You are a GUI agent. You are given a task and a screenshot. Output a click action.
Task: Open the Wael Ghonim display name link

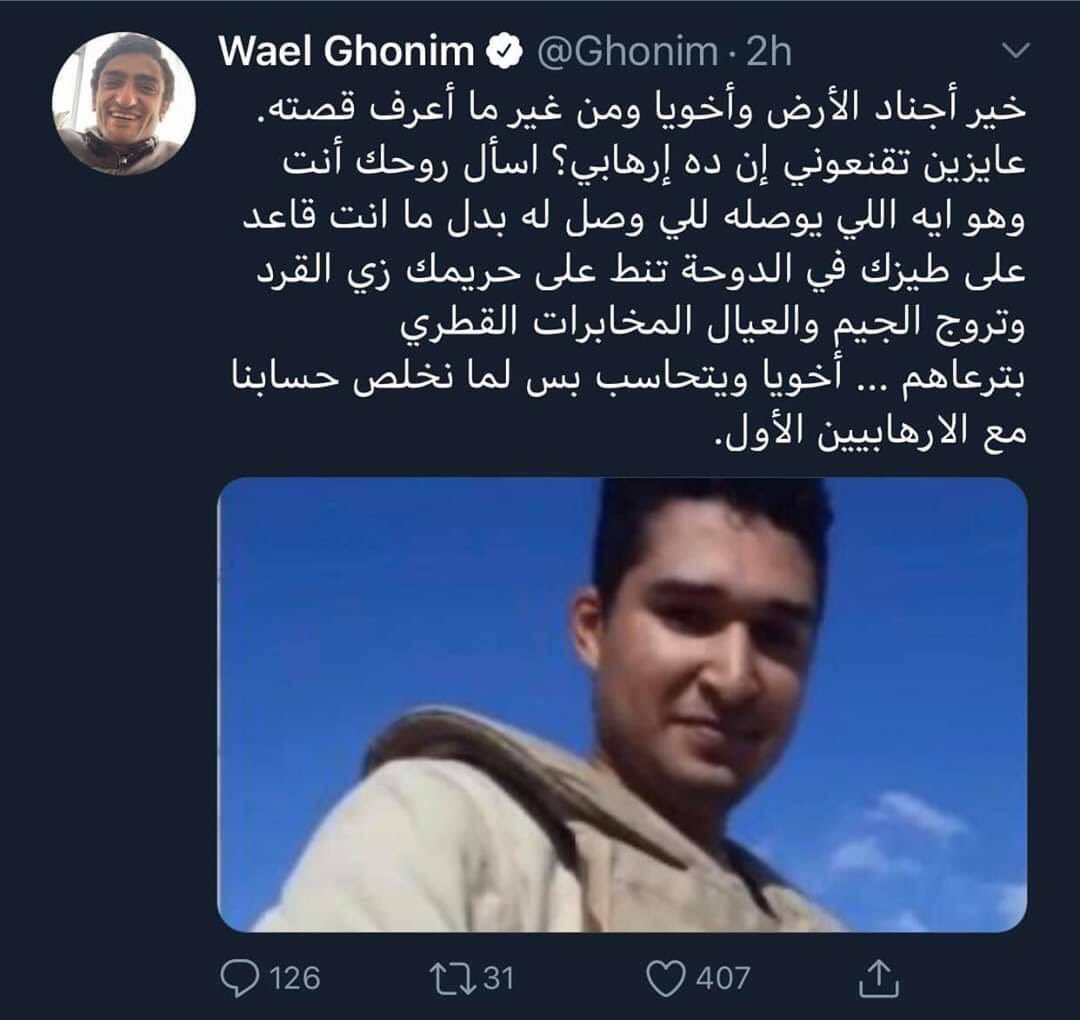click(347, 52)
